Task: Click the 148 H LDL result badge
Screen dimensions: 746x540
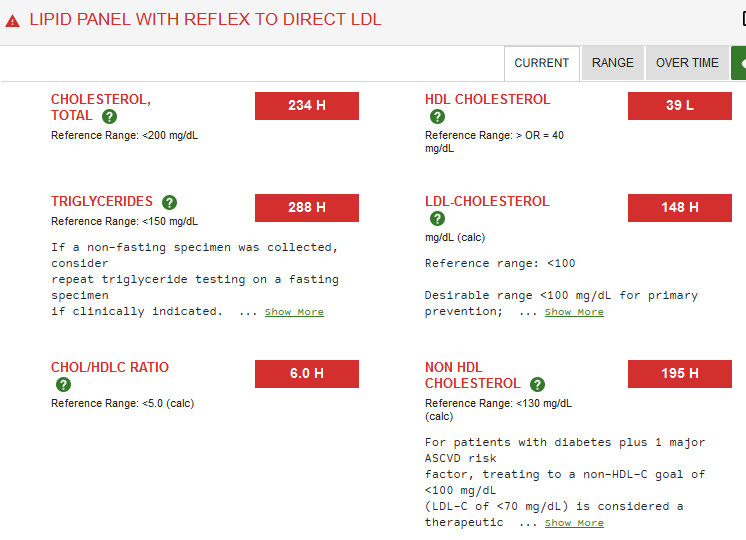Action: (x=679, y=208)
